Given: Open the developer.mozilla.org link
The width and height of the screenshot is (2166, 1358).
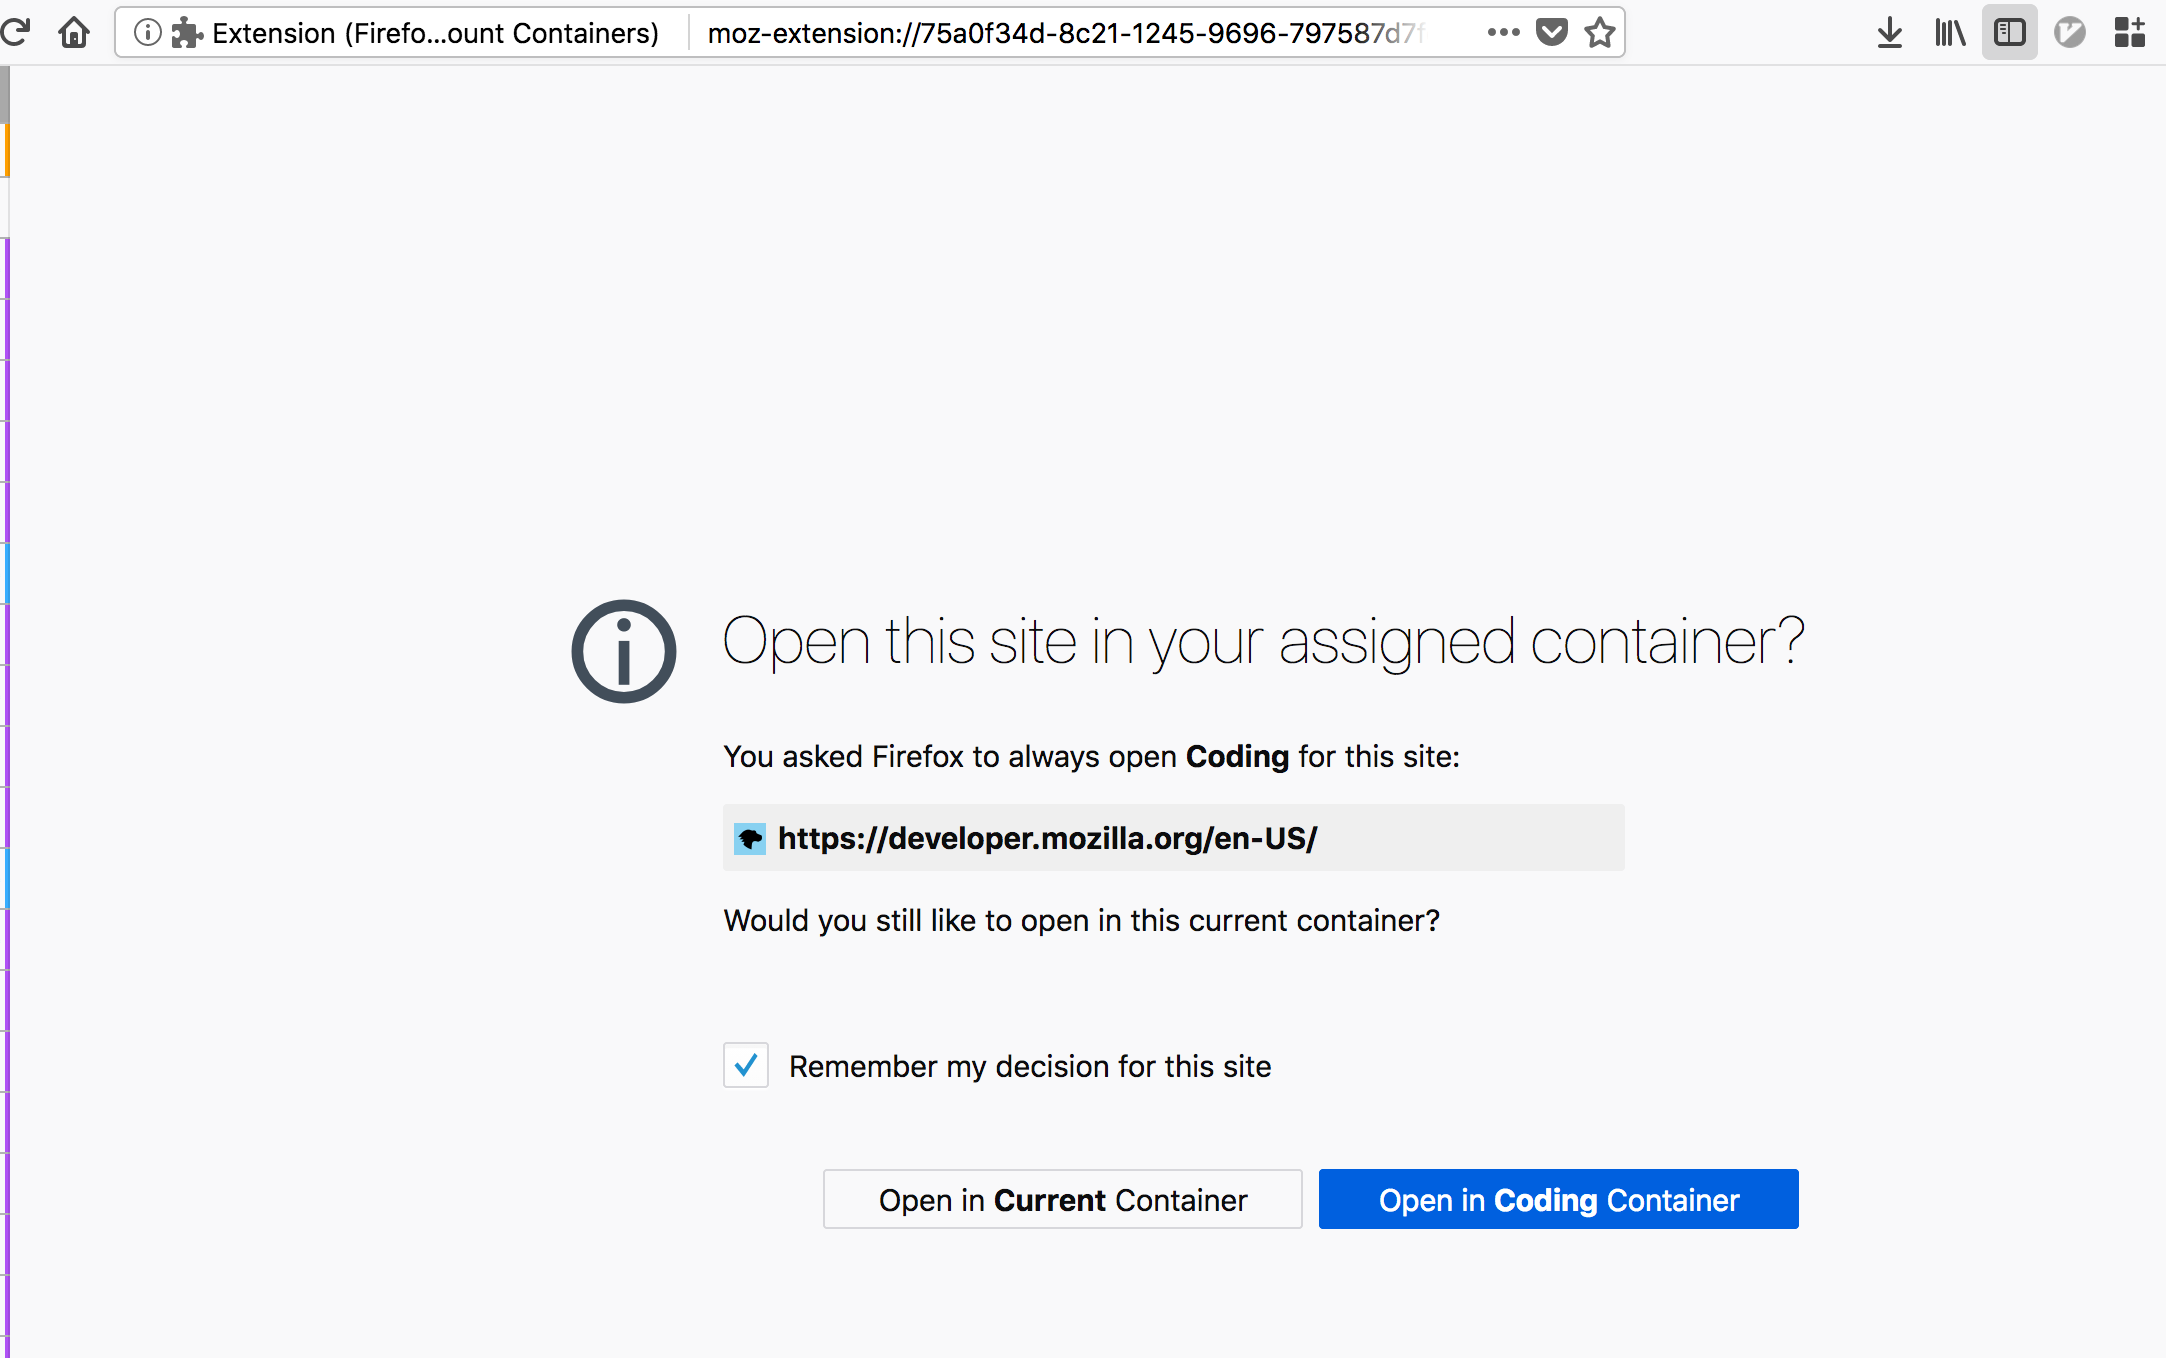Looking at the screenshot, I should [1047, 838].
